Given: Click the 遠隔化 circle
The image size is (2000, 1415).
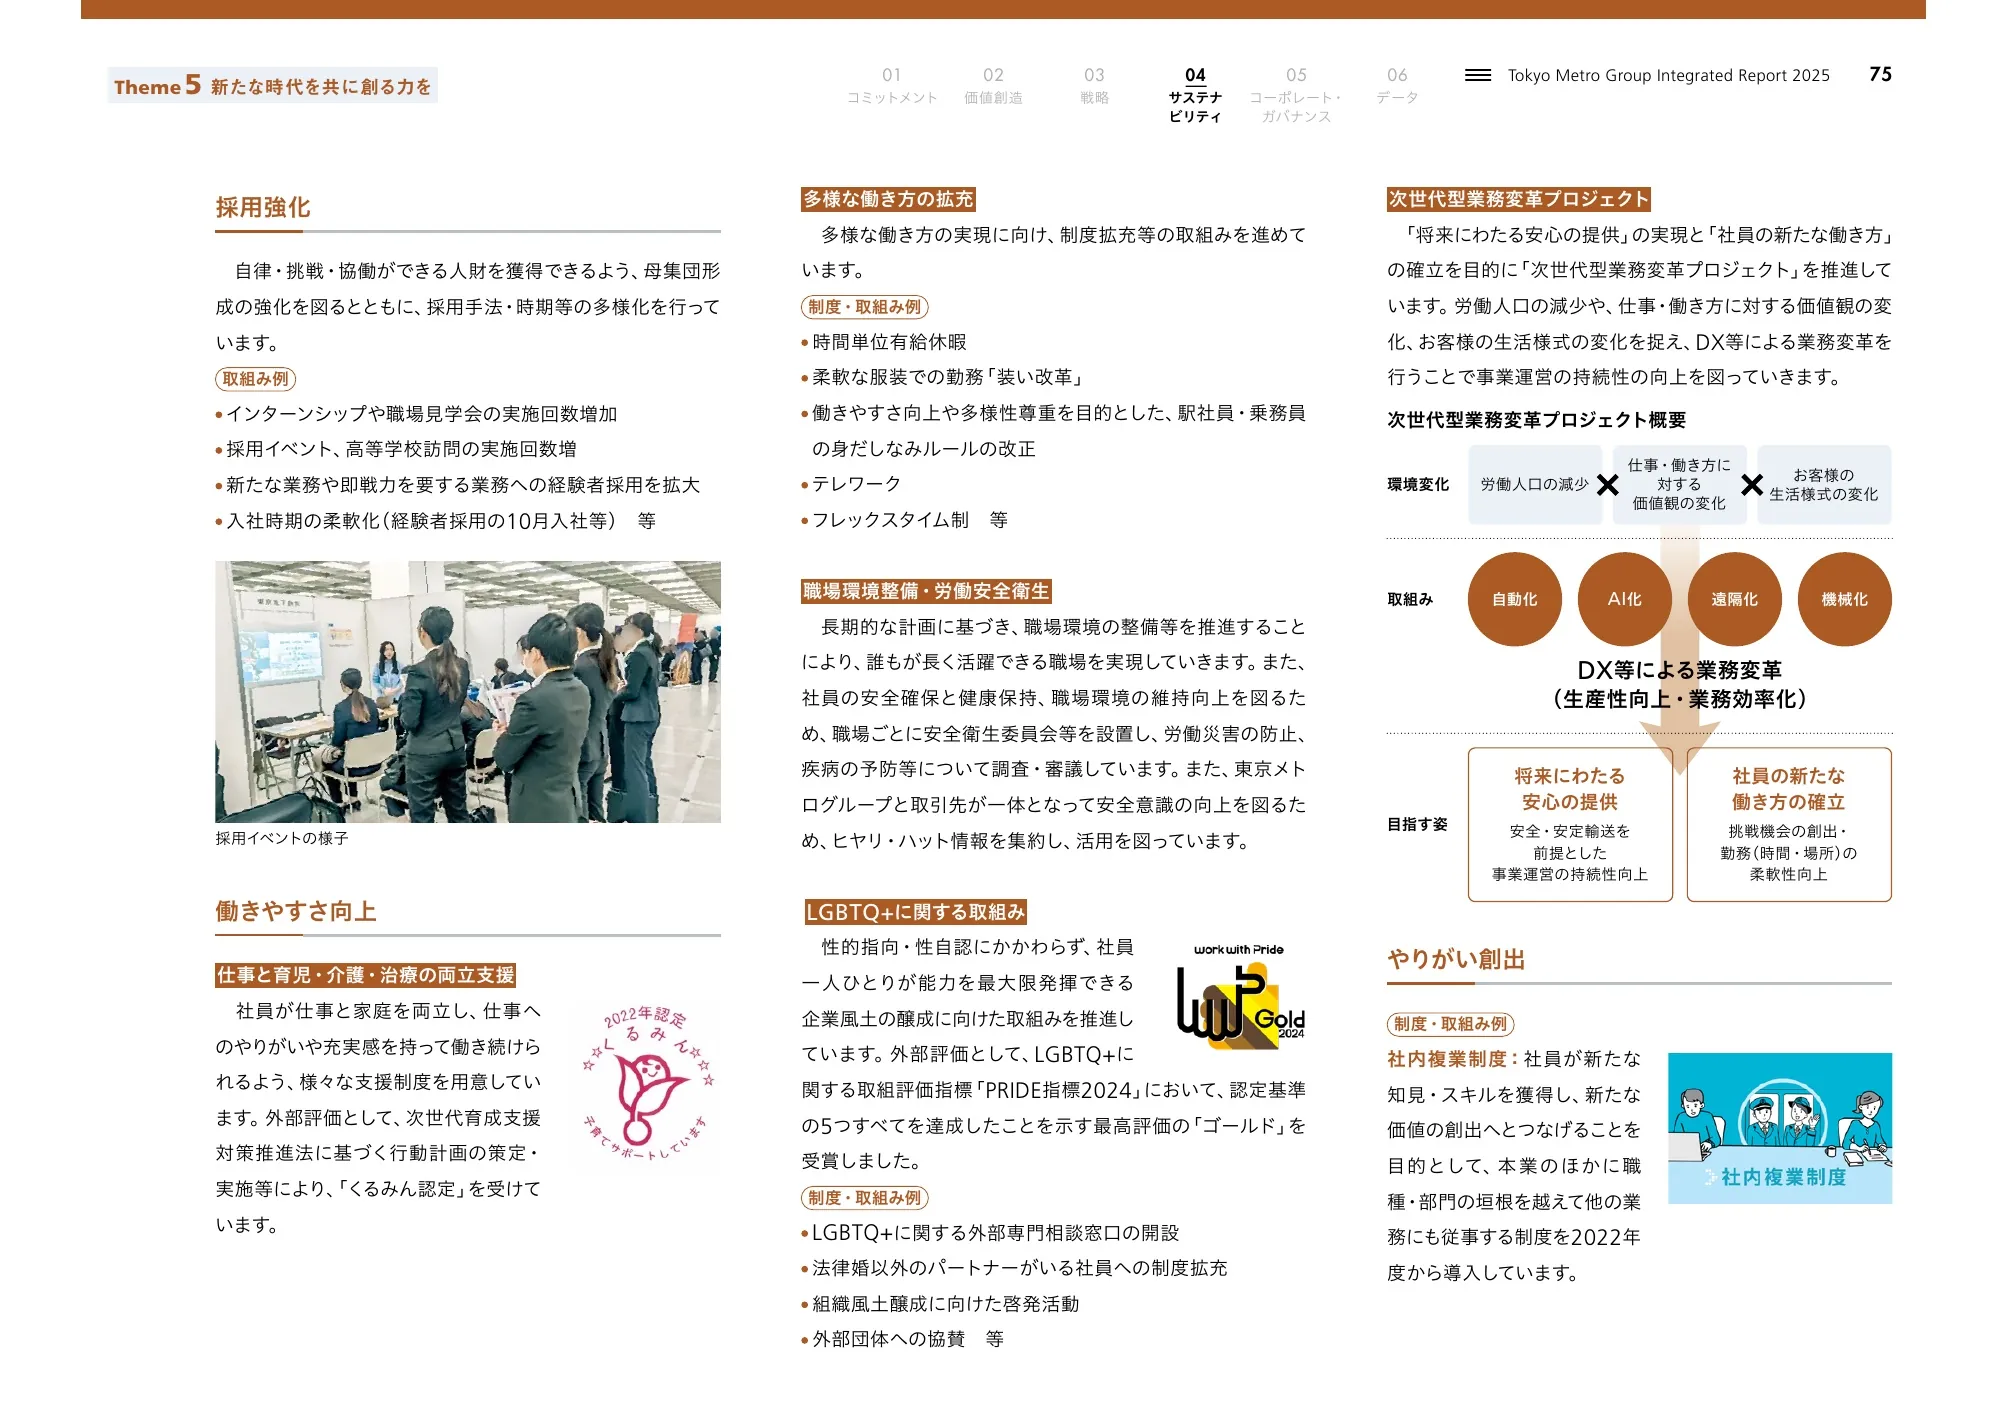Looking at the screenshot, I should (x=1734, y=599).
